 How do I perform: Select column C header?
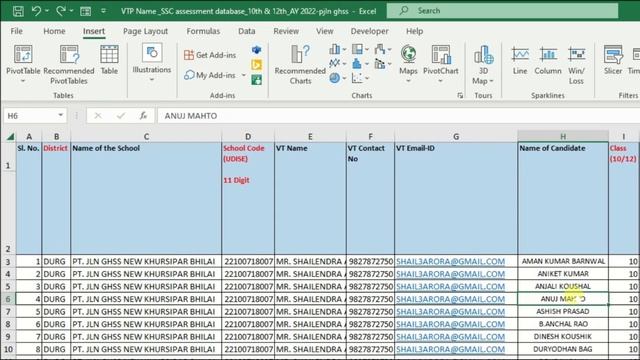coord(146,137)
